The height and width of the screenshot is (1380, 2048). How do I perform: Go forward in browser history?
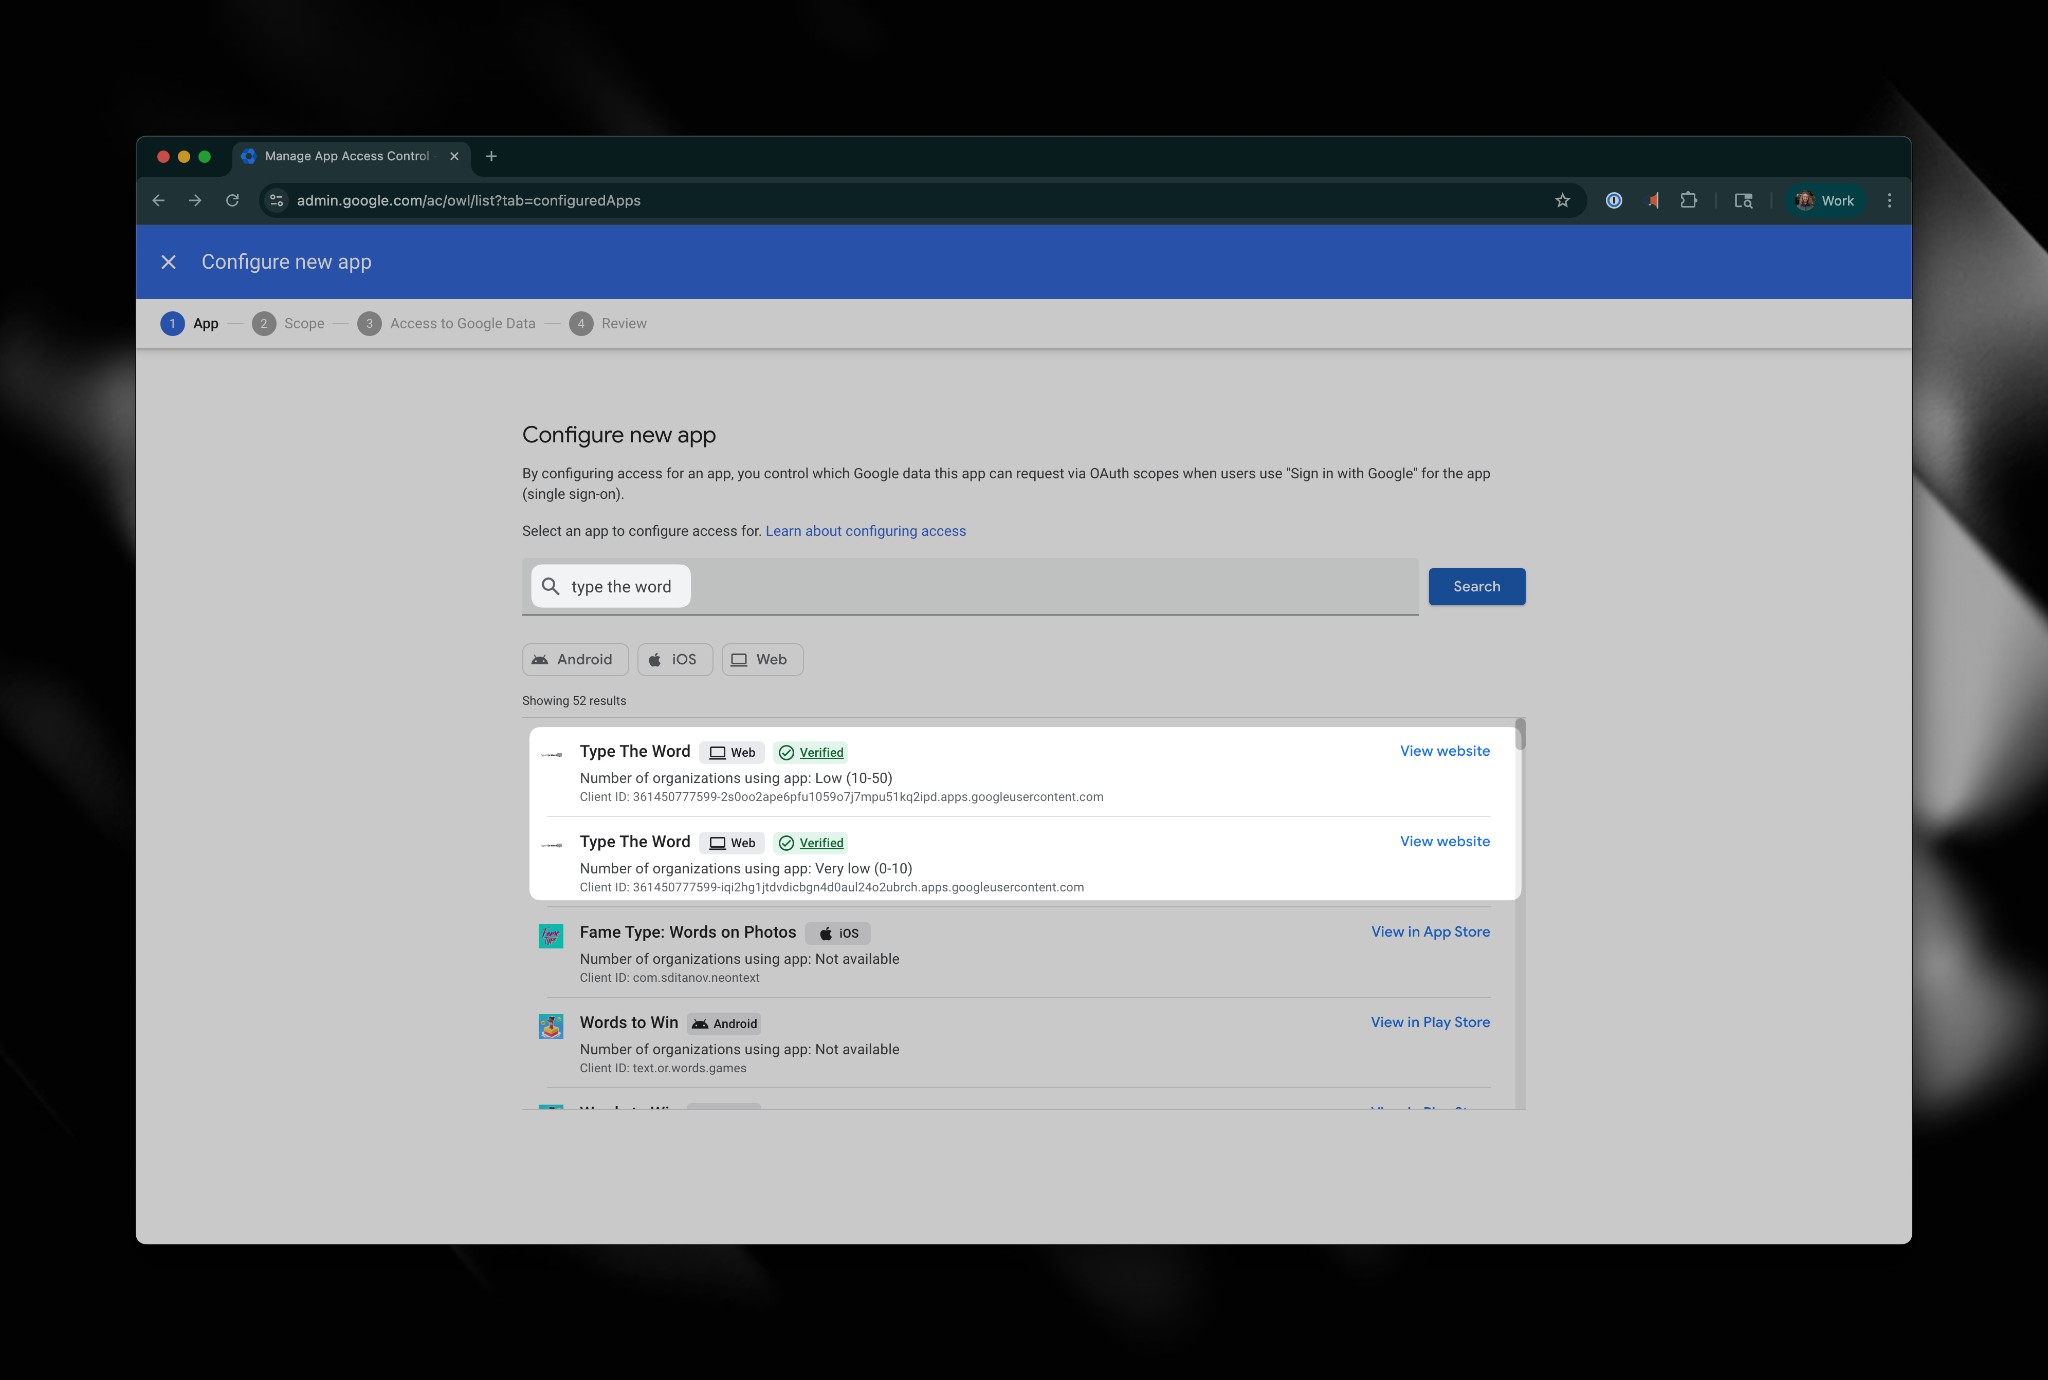tap(195, 201)
